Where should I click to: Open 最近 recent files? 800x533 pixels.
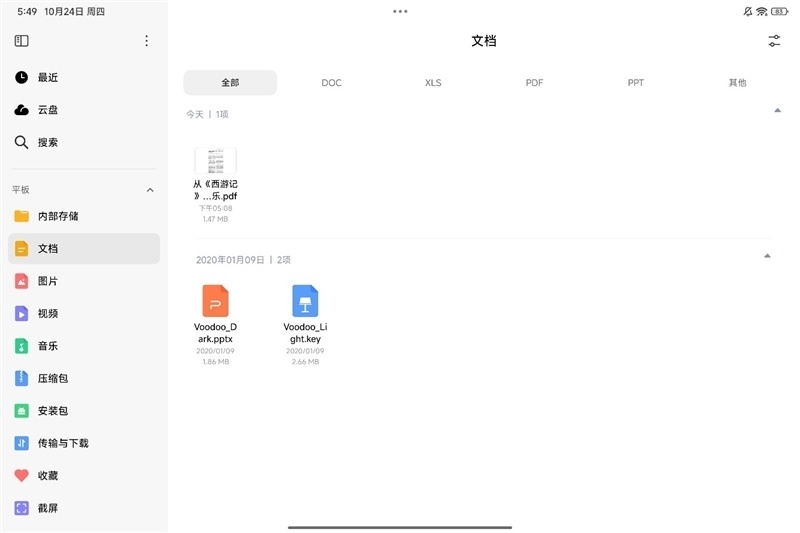coord(84,78)
